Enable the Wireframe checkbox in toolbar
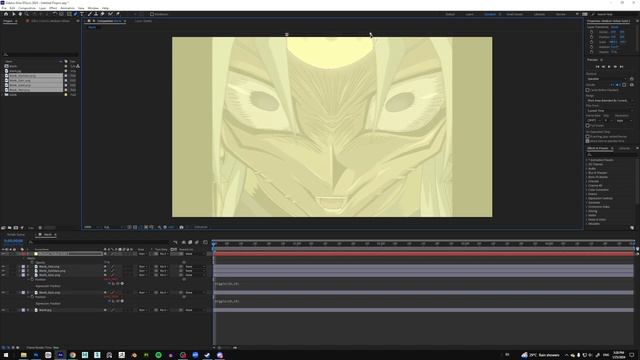Image resolution: width=640 pixels, height=360 pixels. [152, 14]
